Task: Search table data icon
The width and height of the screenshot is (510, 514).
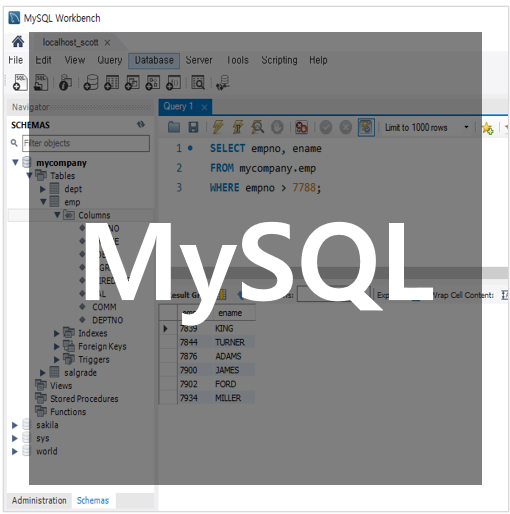Action: coord(198,82)
